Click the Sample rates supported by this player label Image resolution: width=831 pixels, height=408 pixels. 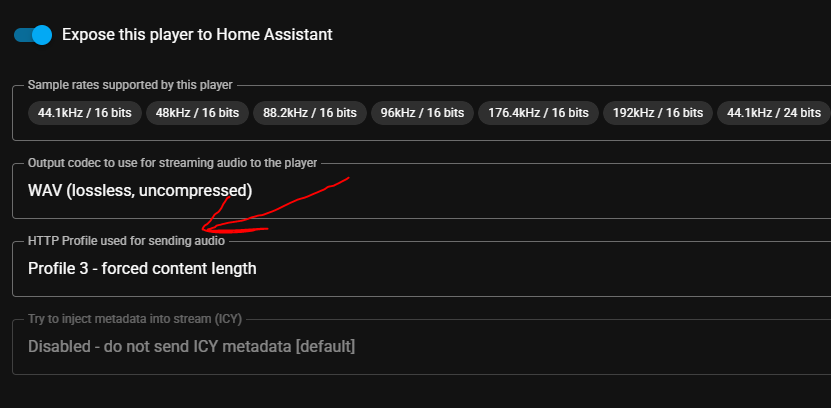[x=130, y=85]
